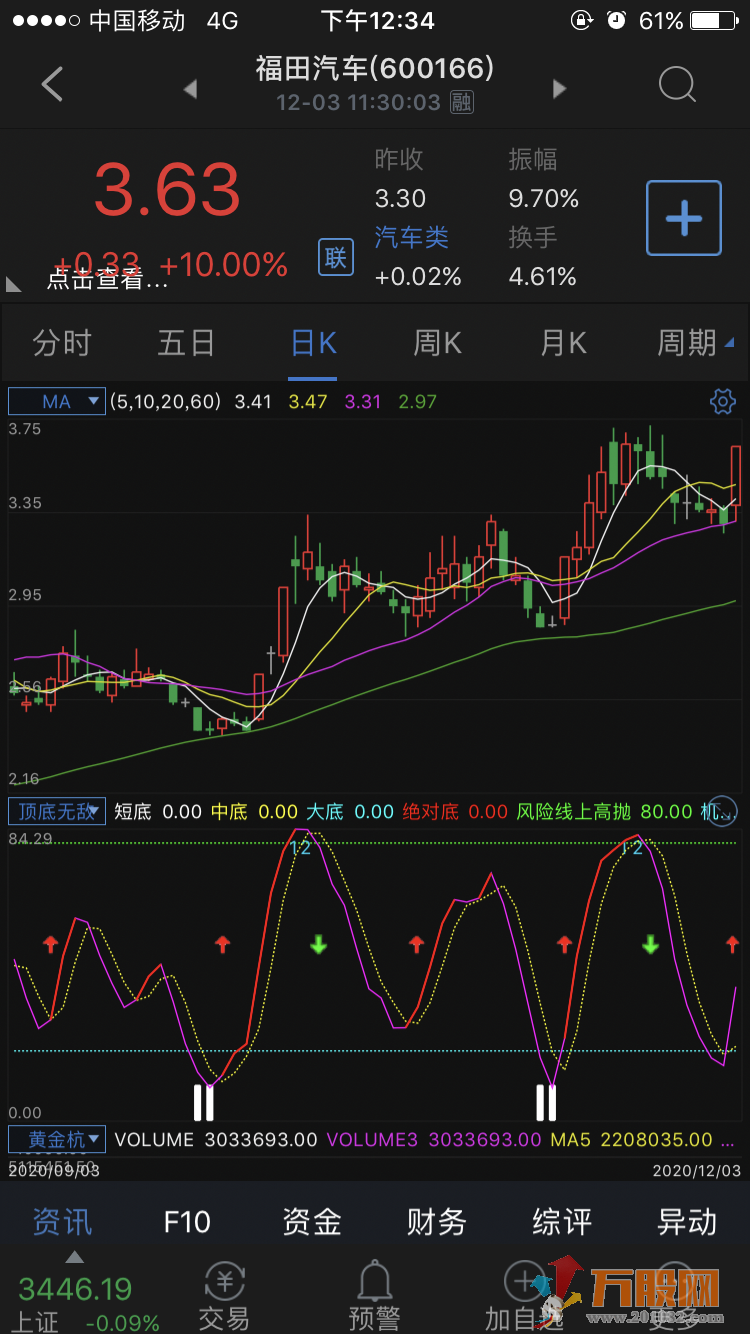The image size is (750, 1334).
Task: Open the MA indicator dropdown
Action: (x=57, y=402)
